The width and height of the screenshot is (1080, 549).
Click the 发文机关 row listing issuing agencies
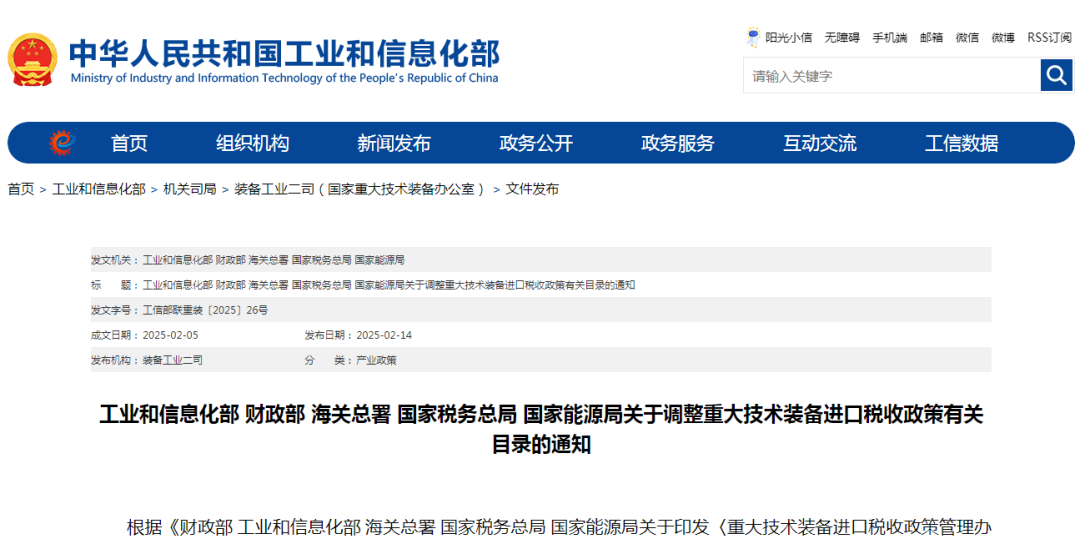click(x=541, y=260)
